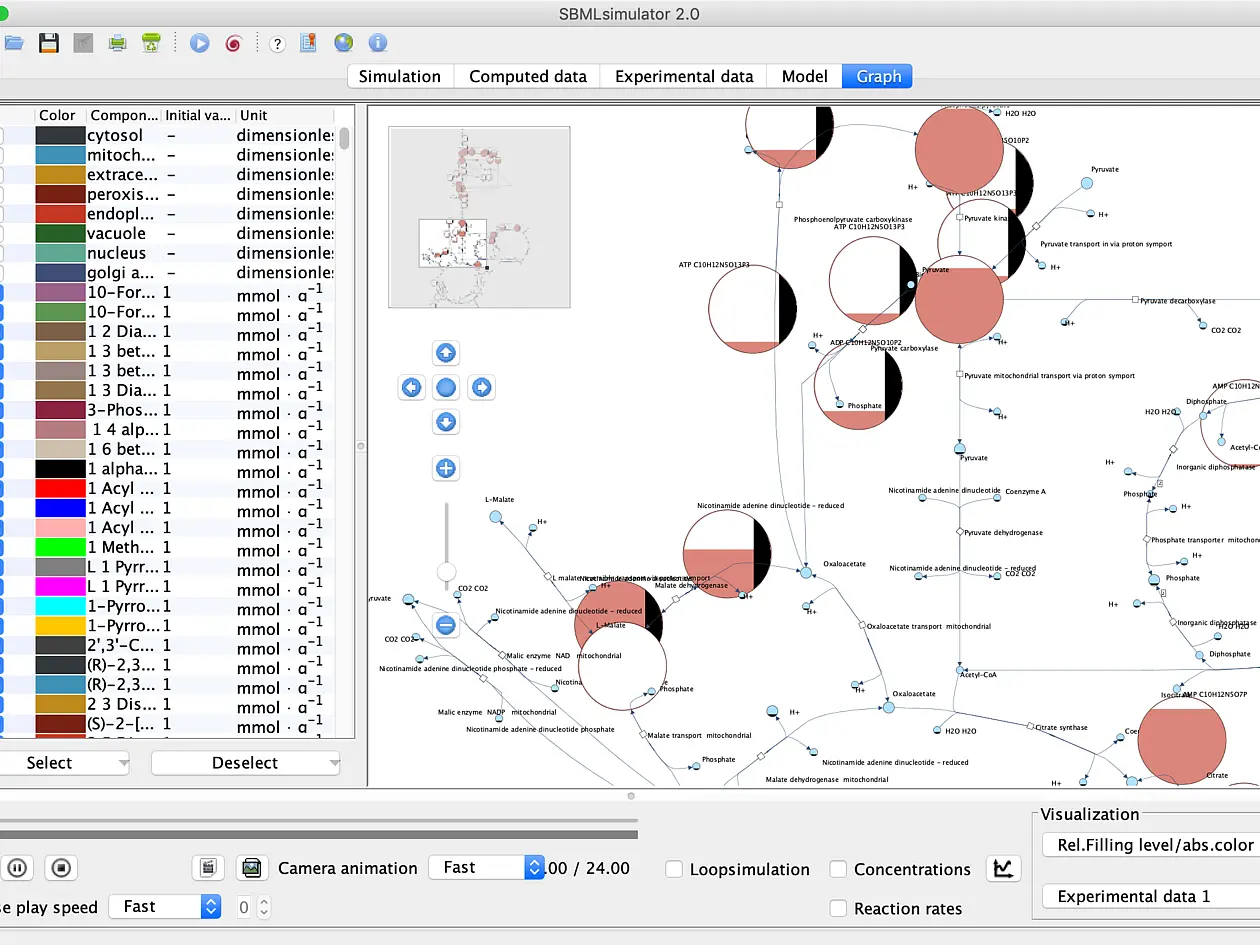The height and width of the screenshot is (945, 1260).
Task: Click the greyed-out feather icon in toolbar
Action: pos(83,43)
